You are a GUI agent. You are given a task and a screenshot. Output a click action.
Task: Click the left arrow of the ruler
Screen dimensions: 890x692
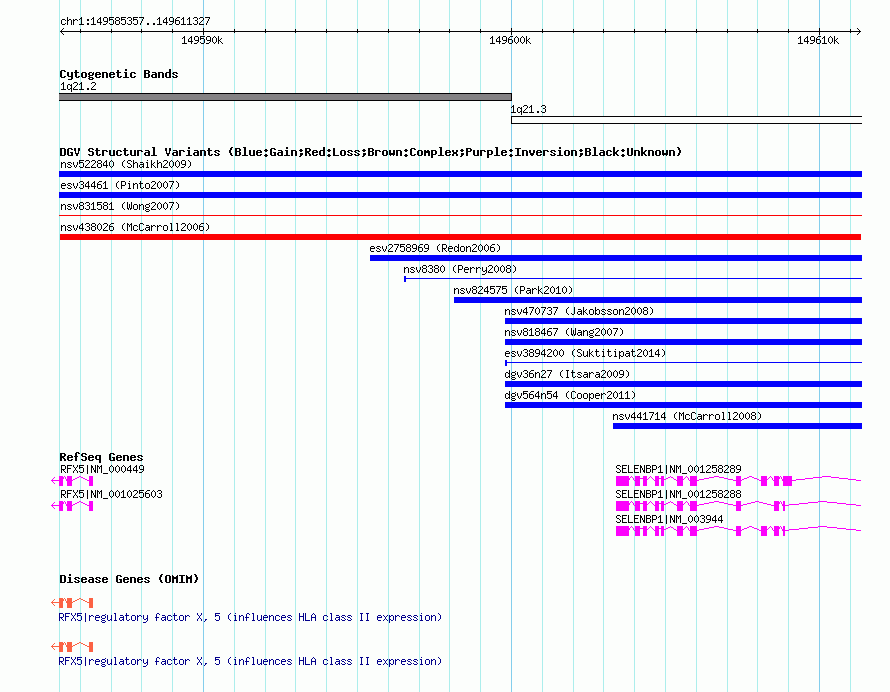click(x=62, y=32)
